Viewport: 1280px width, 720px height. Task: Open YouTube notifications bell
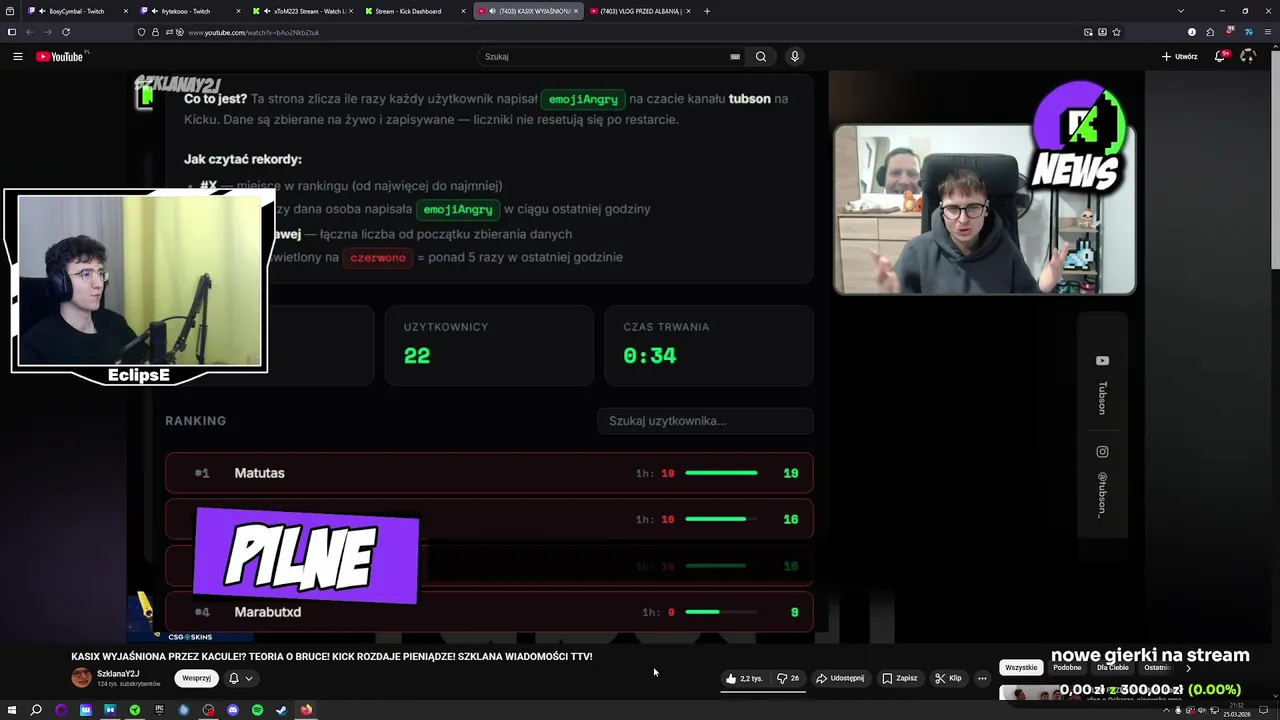point(1220,57)
